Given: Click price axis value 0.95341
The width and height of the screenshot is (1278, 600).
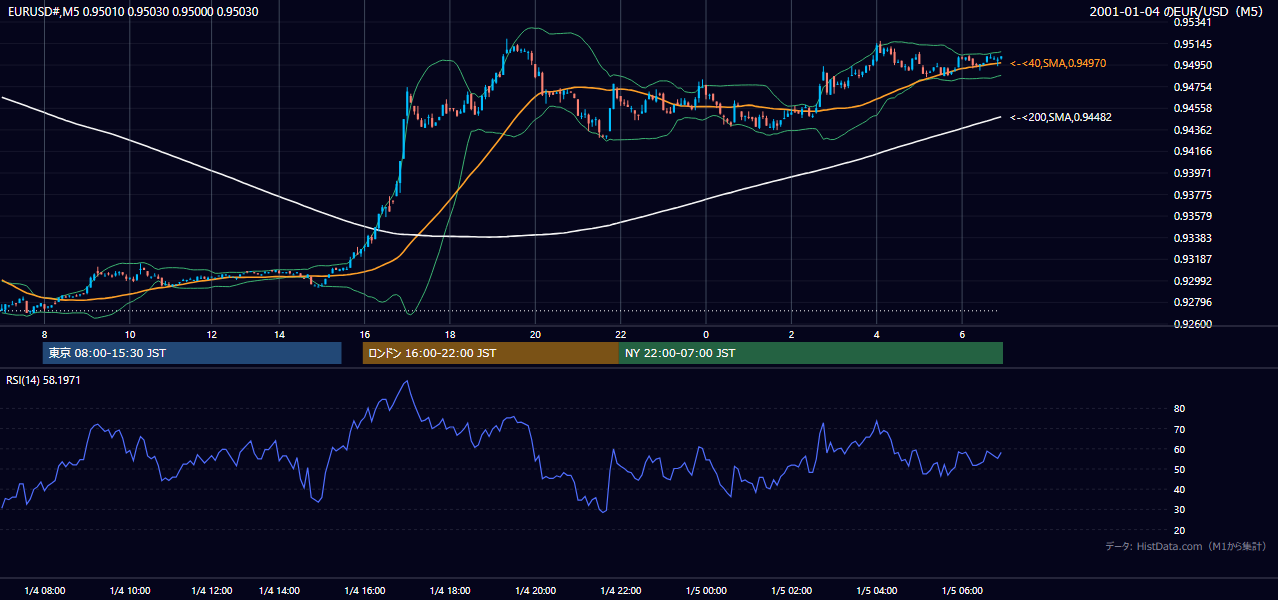Looking at the screenshot, I should [1192, 22].
